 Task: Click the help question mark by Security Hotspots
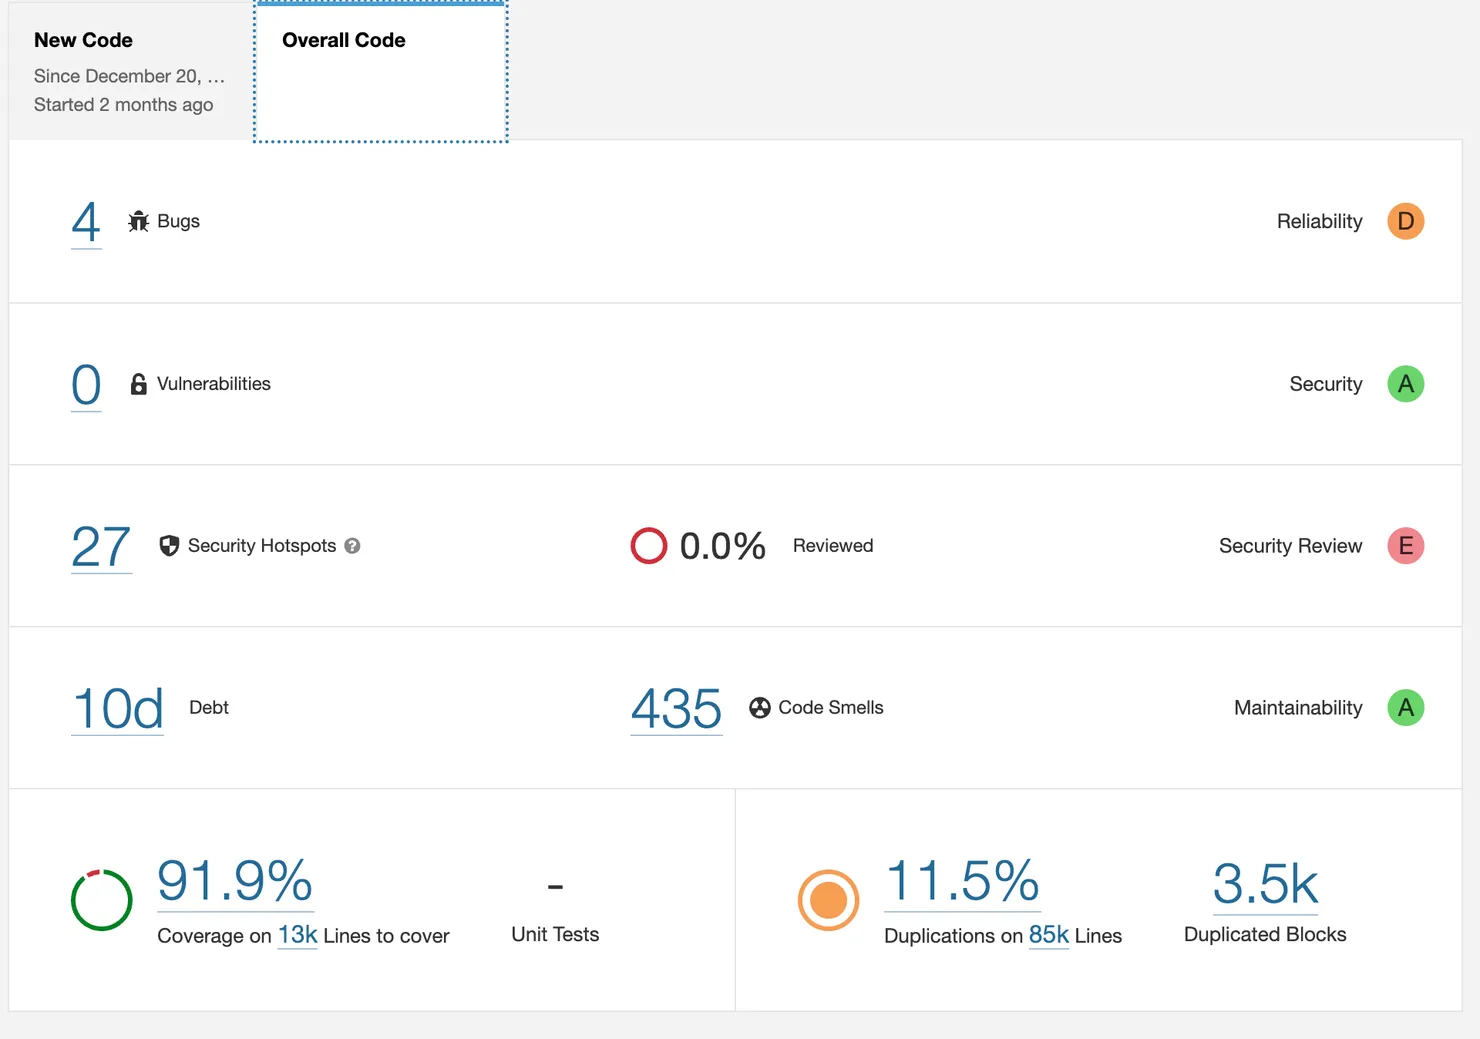click(x=352, y=546)
